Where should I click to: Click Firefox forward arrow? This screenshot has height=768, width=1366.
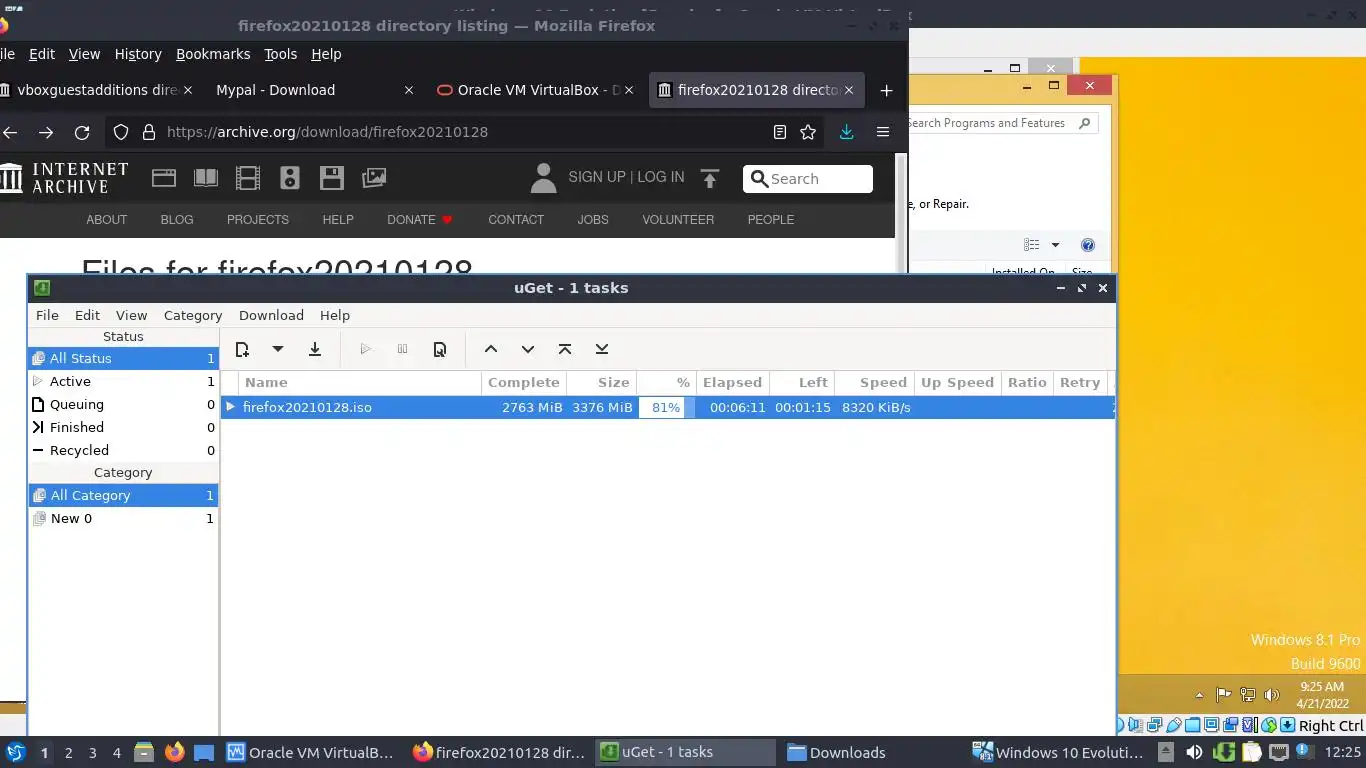coord(46,132)
